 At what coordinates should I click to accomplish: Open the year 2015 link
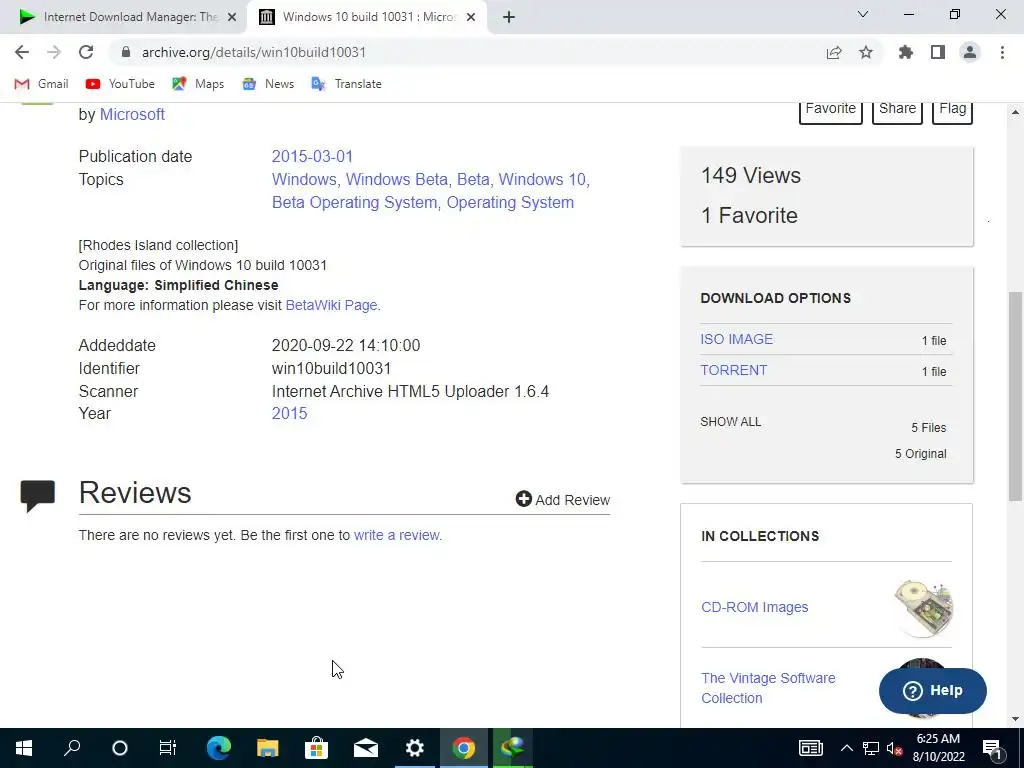tap(289, 413)
